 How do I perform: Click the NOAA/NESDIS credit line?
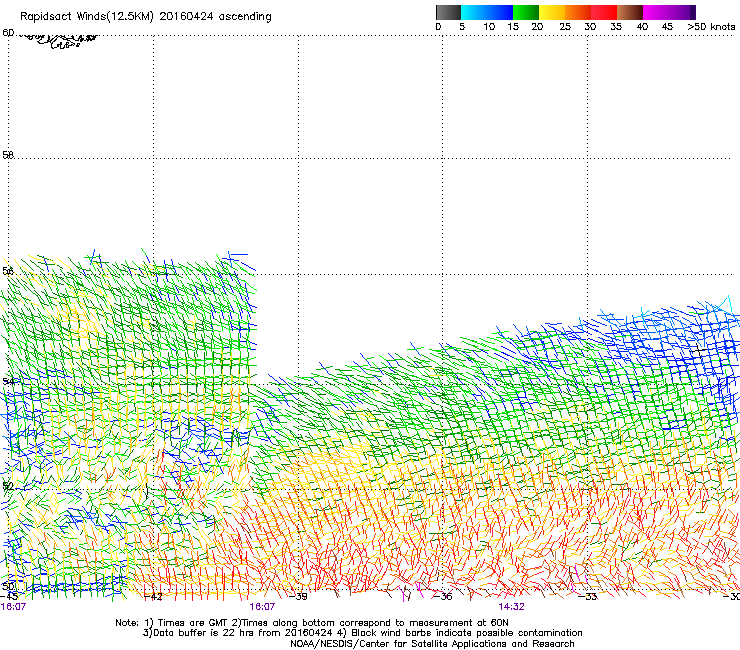point(432,644)
